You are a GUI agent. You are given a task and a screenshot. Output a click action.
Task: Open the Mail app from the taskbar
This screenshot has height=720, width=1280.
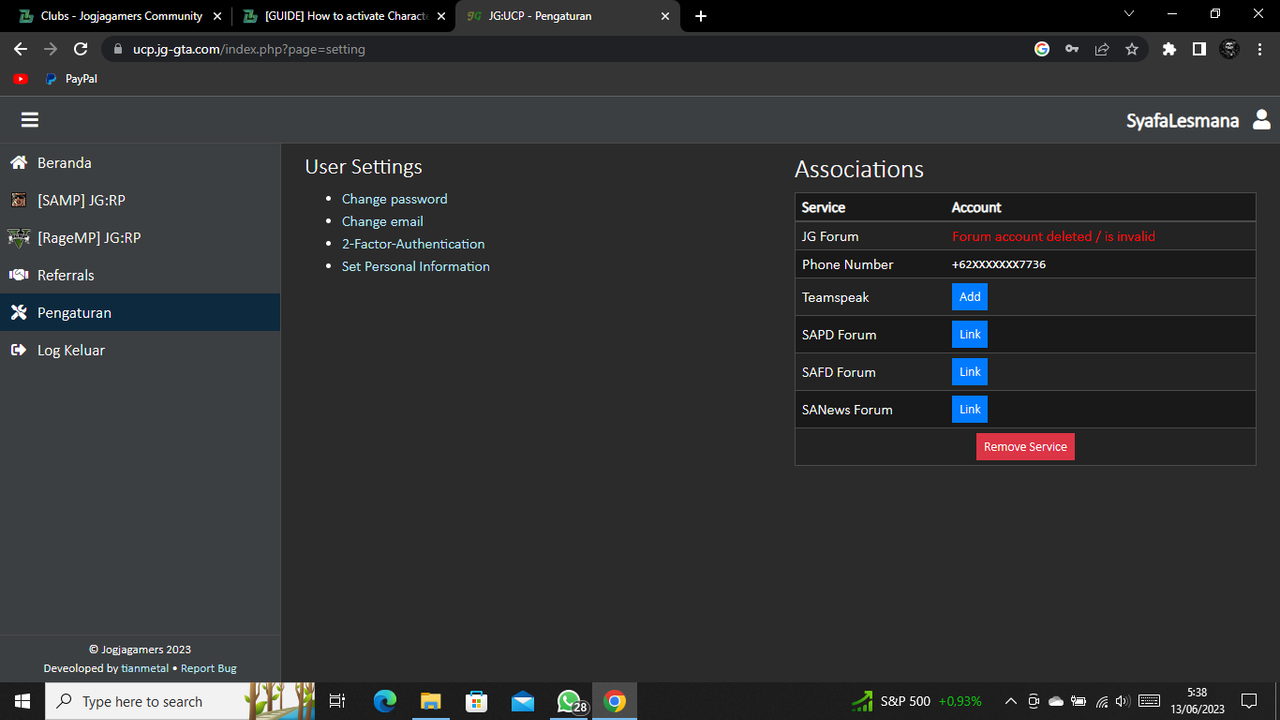pyautogui.click(x=522, y=701)
